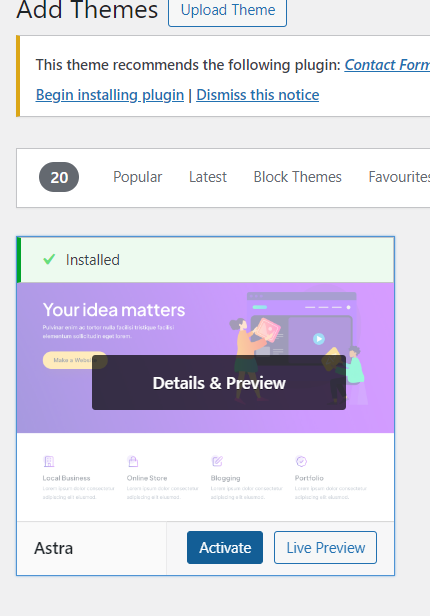Click the Upload Theme button
The image size is (430, 616).
(x=227, y=11)
